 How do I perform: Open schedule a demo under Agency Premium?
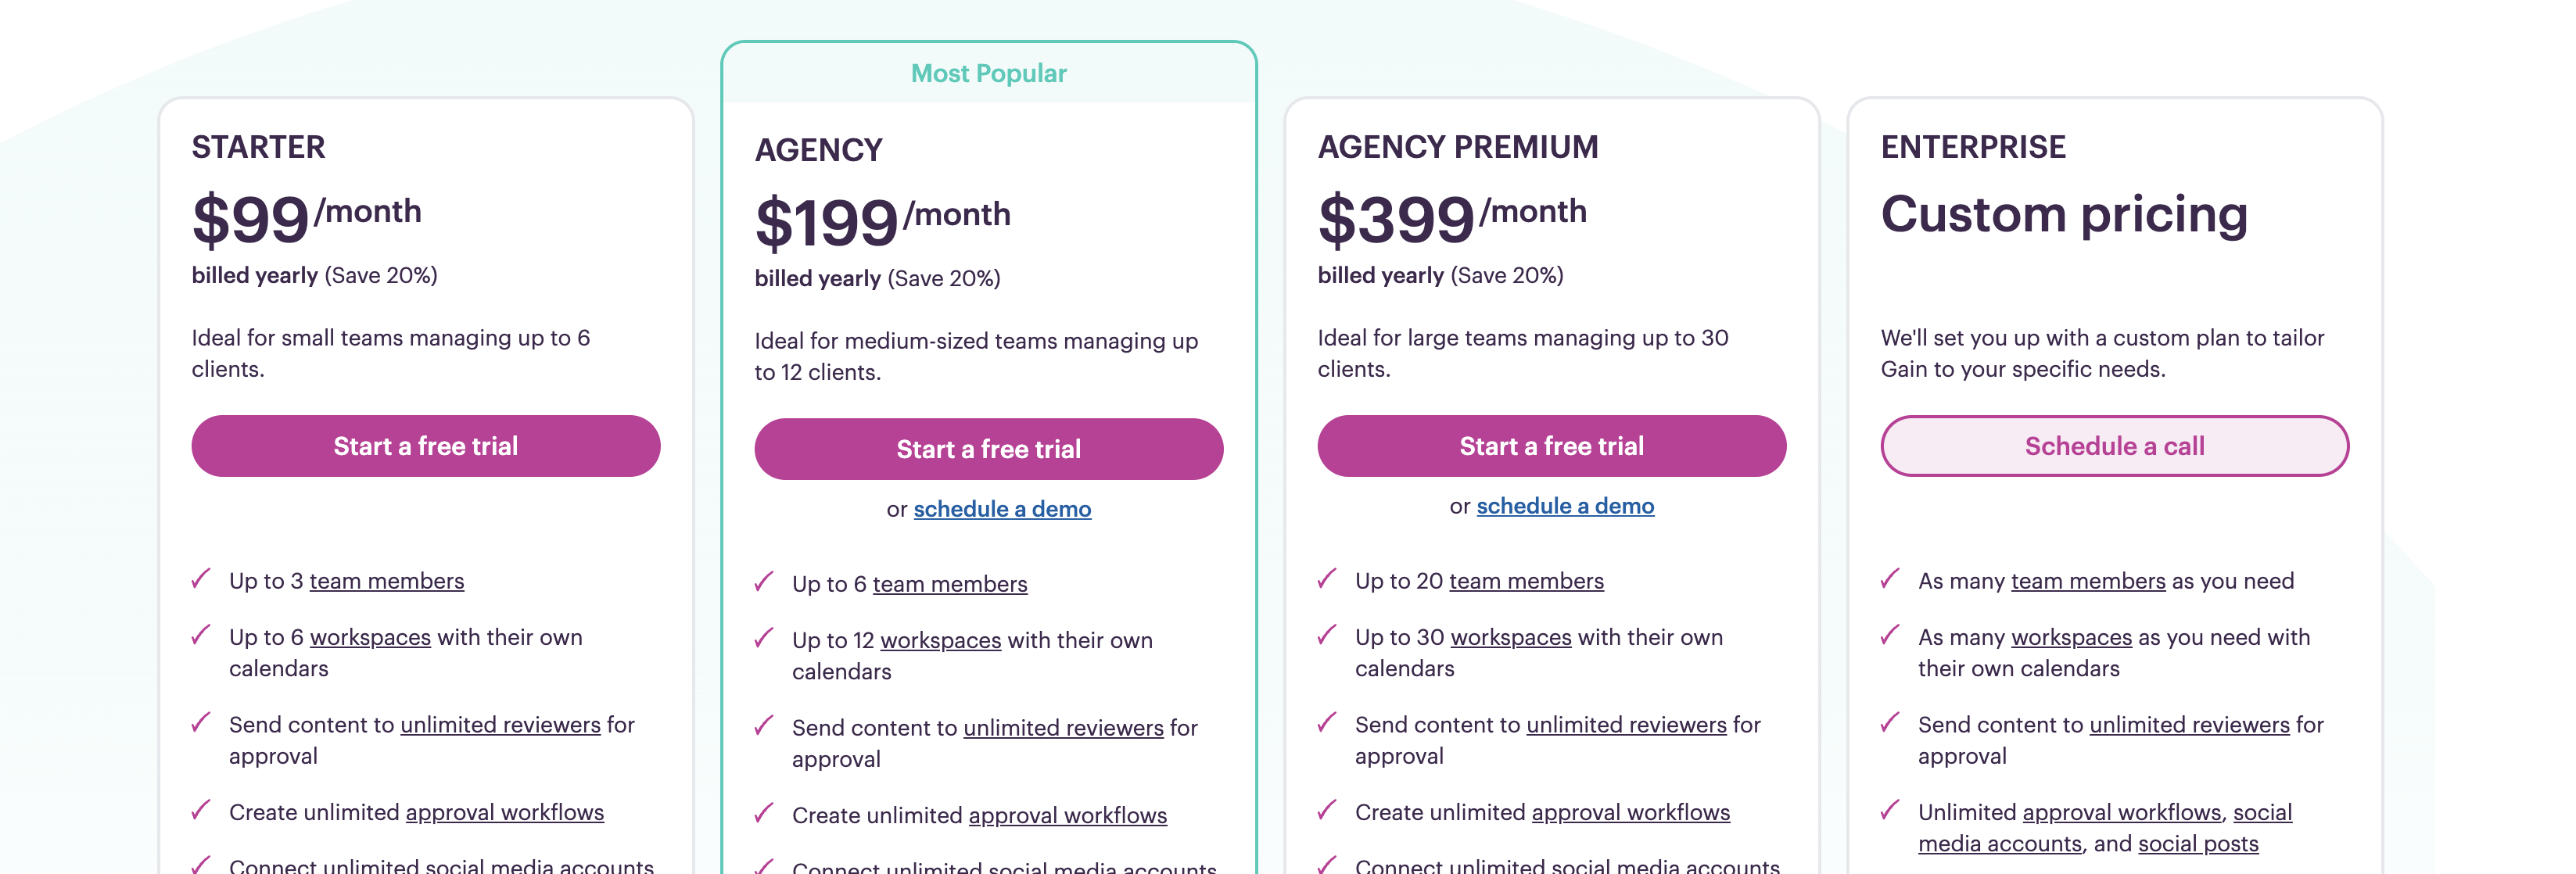(x=1565, y=506)
